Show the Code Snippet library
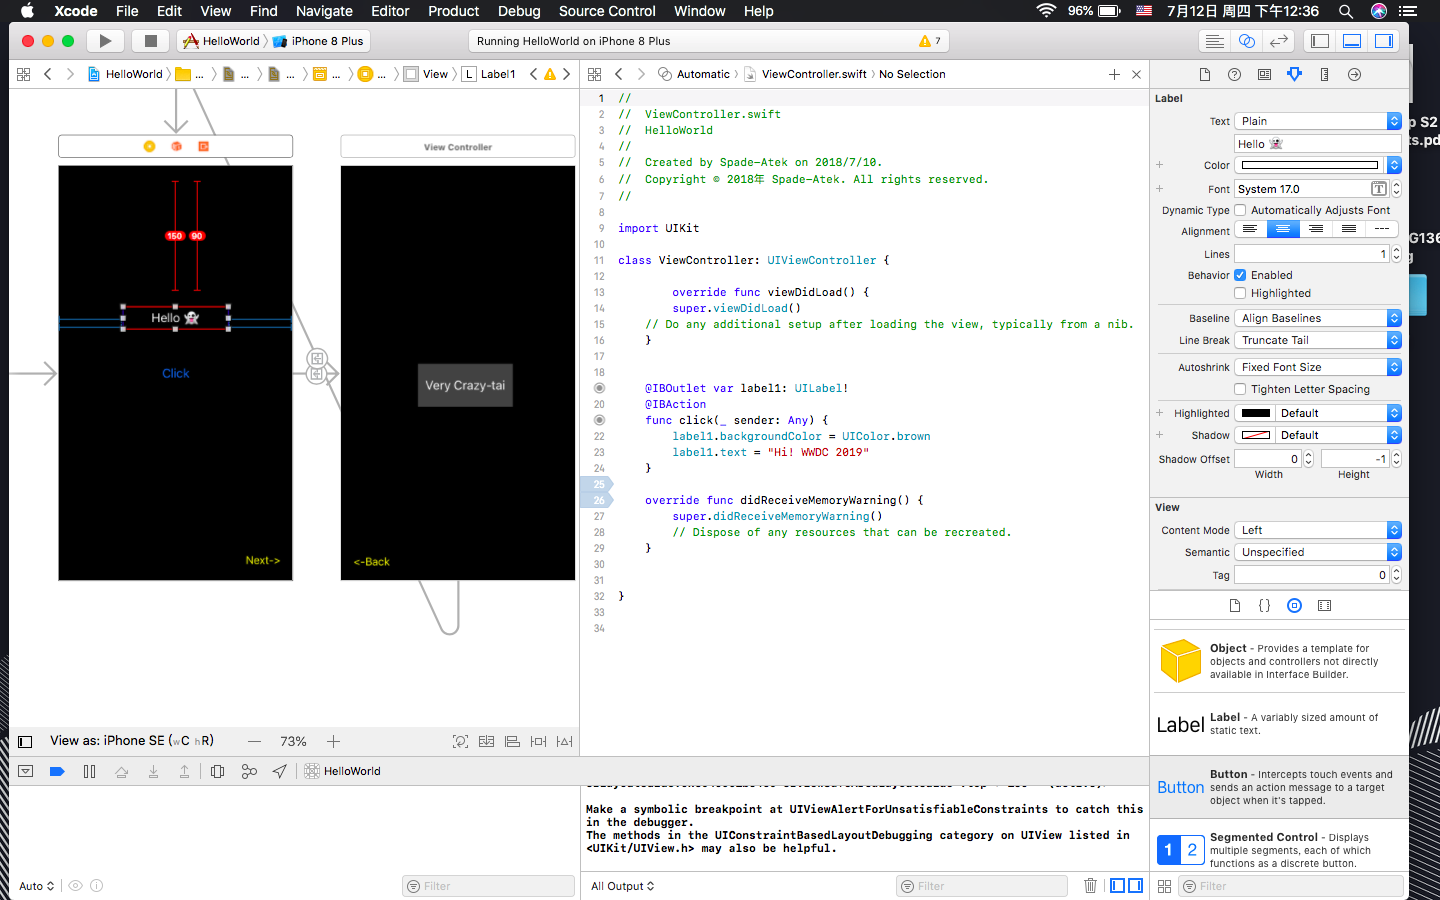The width and height of the screenshot is (1440, 900). pos(1265,606)
